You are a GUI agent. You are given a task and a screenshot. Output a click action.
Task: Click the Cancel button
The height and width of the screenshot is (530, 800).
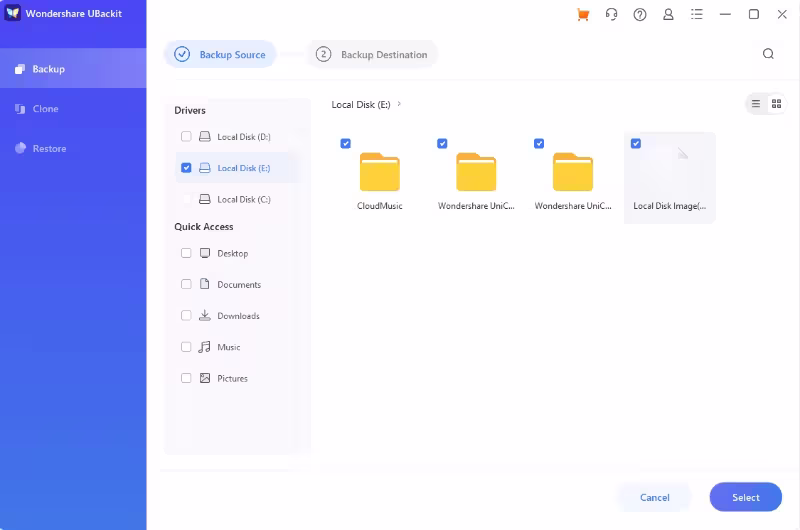point(655,497)
